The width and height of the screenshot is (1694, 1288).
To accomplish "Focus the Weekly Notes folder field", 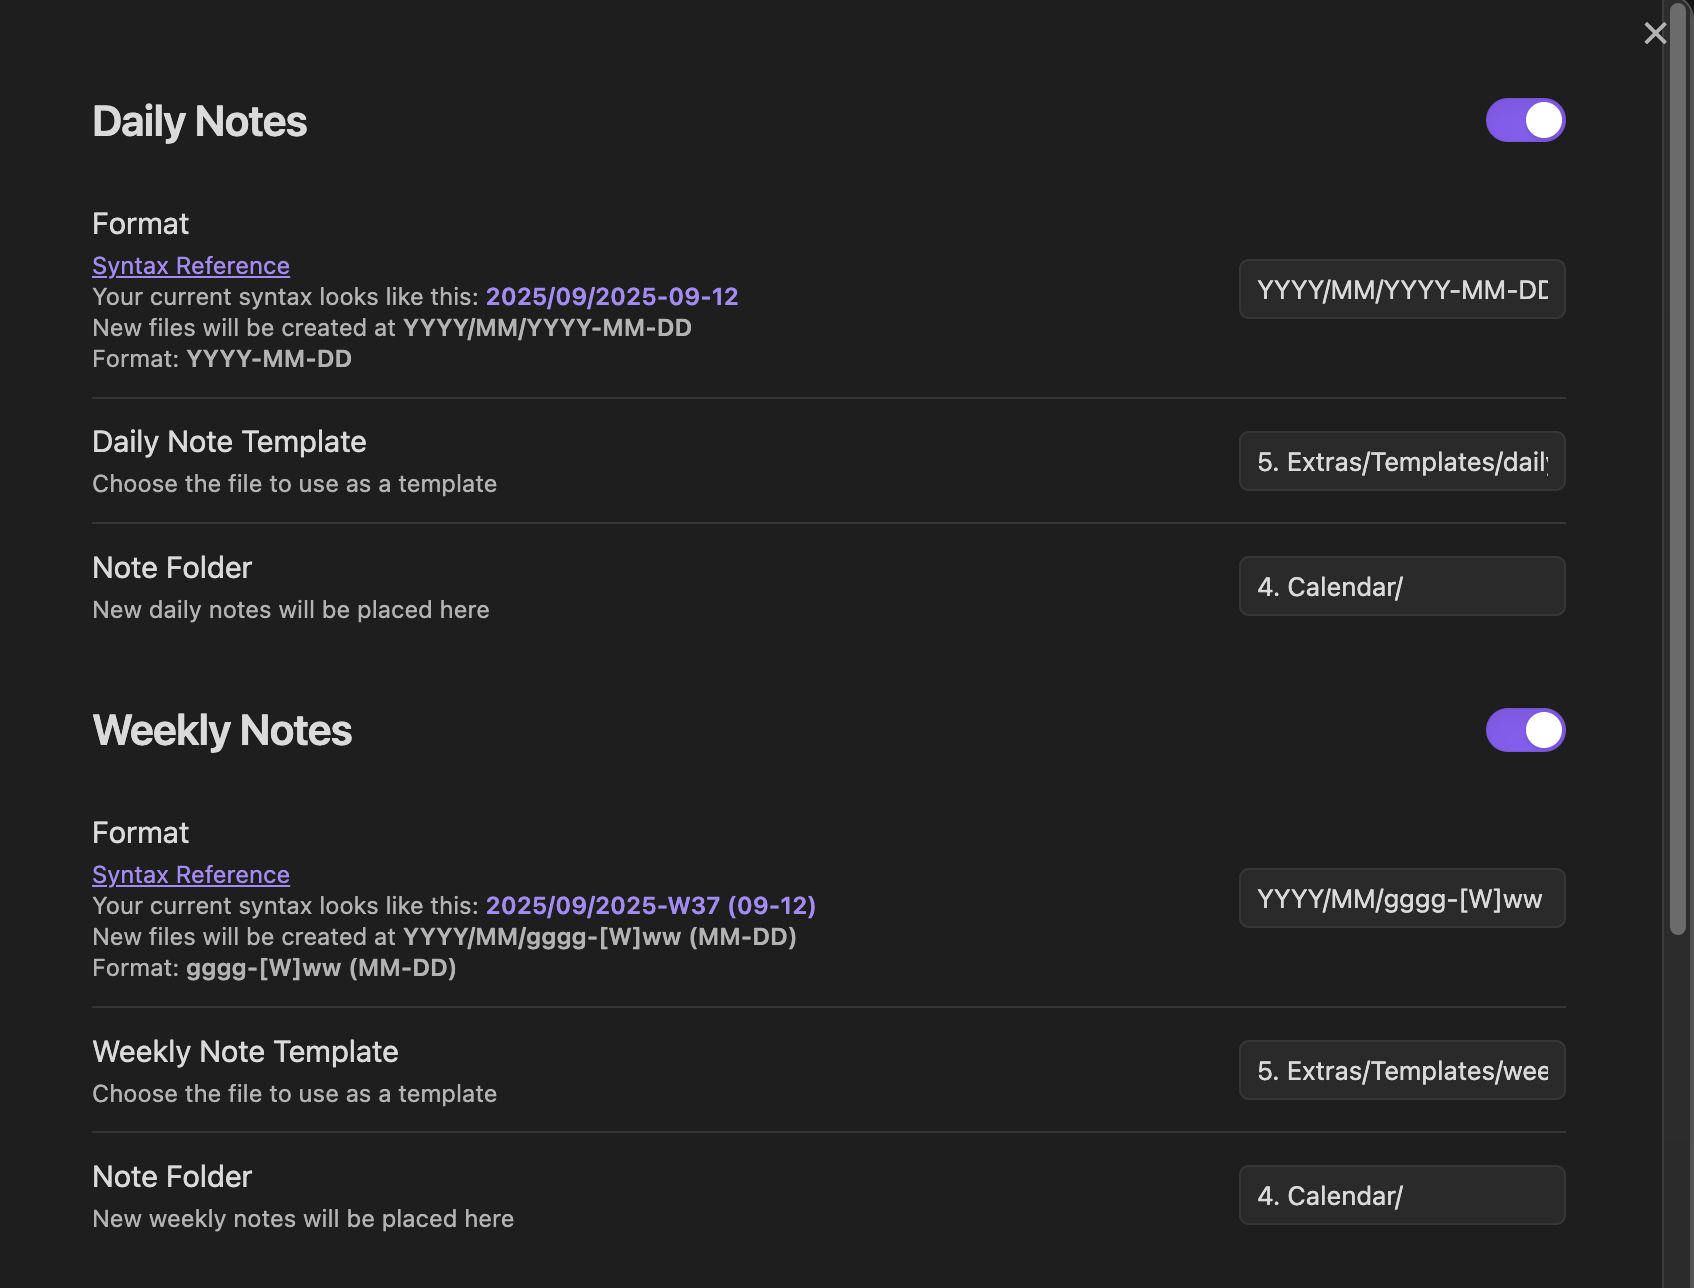I will 1401,1196.
